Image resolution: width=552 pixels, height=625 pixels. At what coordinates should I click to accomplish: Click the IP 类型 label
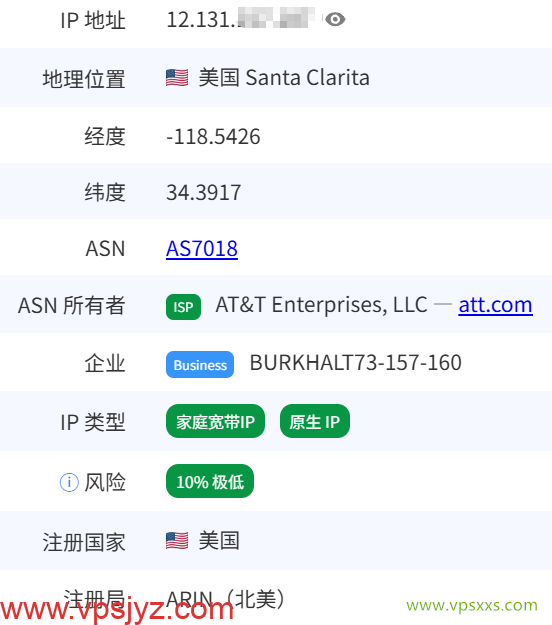[93, 422]
